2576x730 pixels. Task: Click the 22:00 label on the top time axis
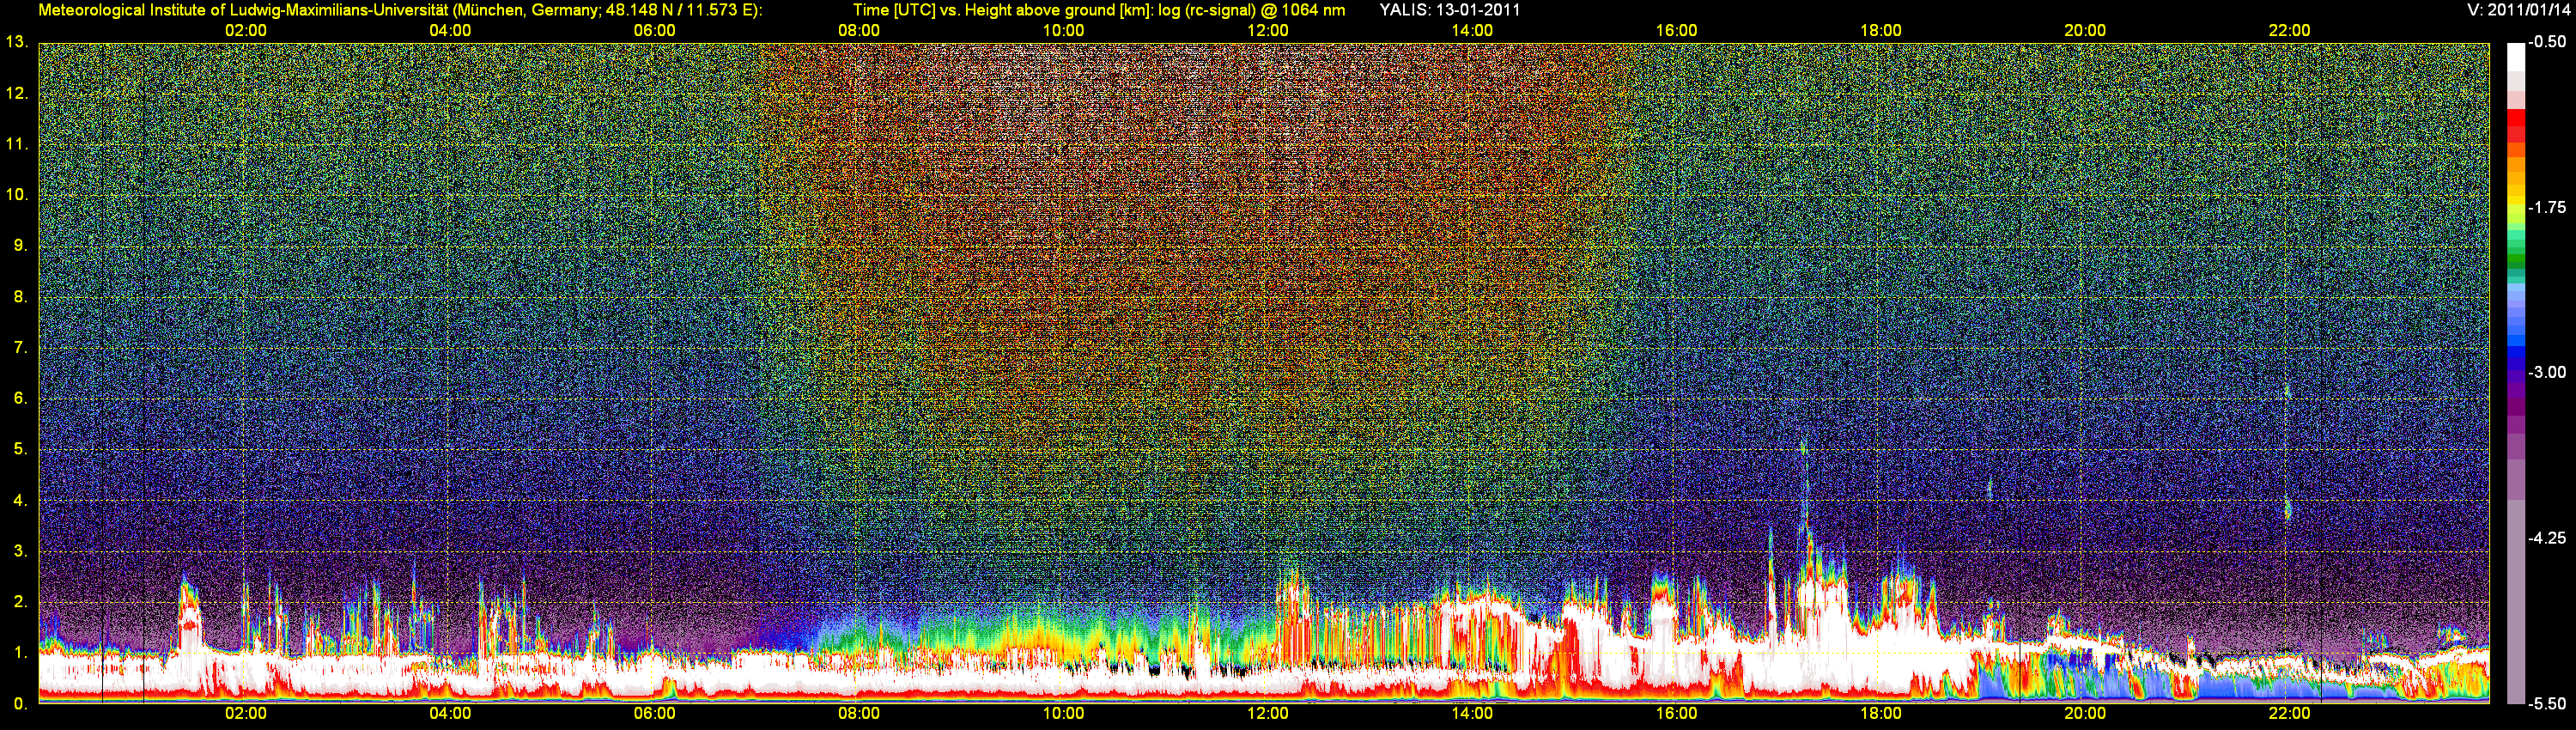tap(2290, 30)
